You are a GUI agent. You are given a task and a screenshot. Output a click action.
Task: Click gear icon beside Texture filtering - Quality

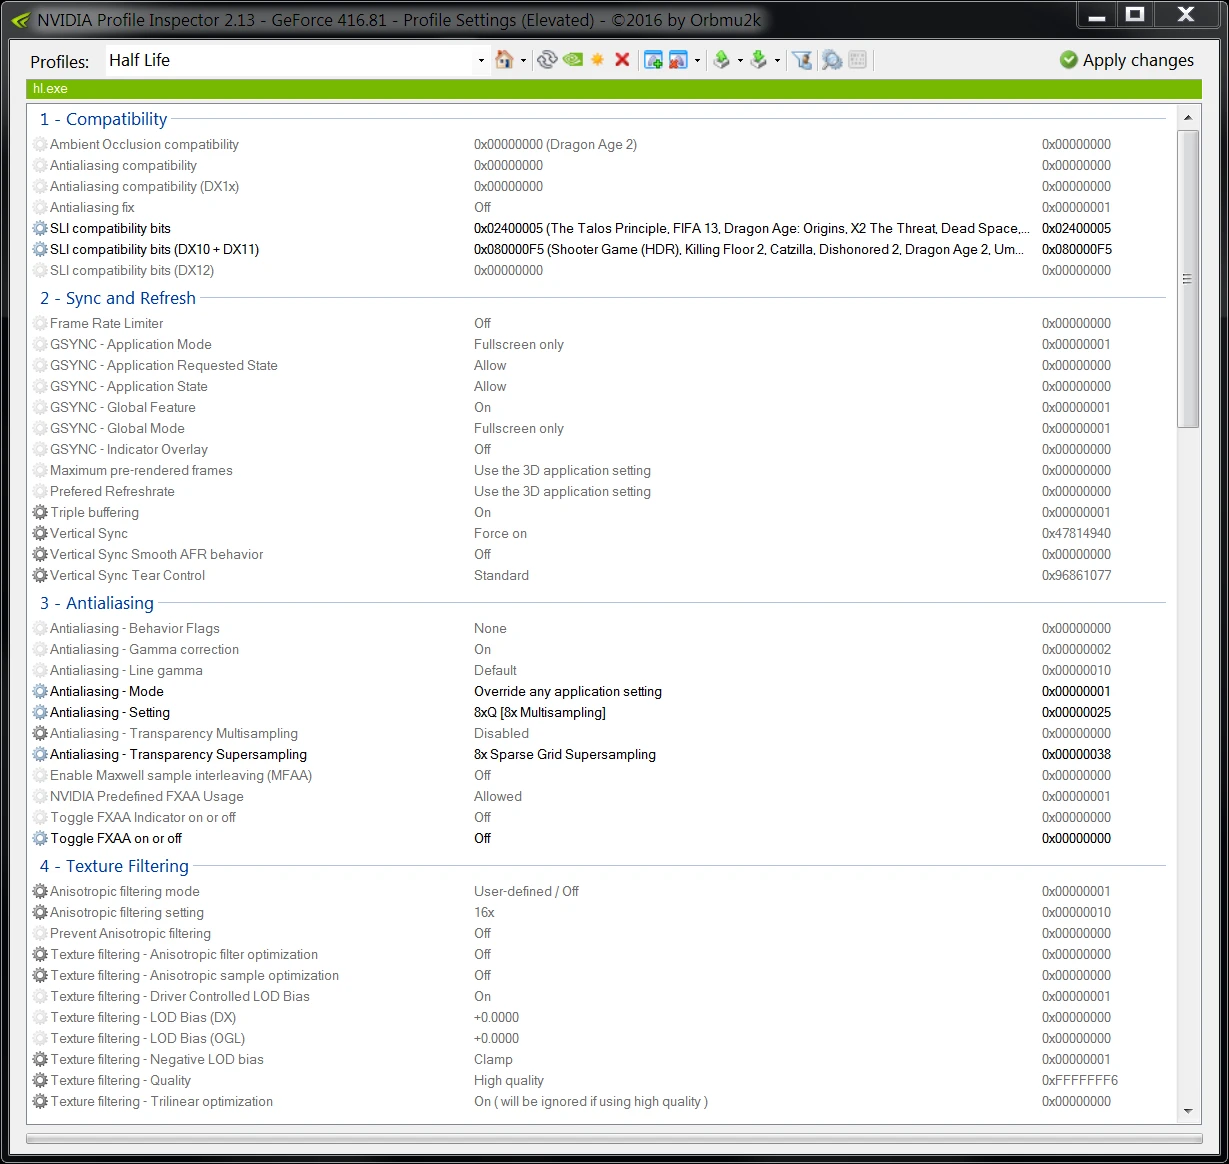click(40, 1080)
